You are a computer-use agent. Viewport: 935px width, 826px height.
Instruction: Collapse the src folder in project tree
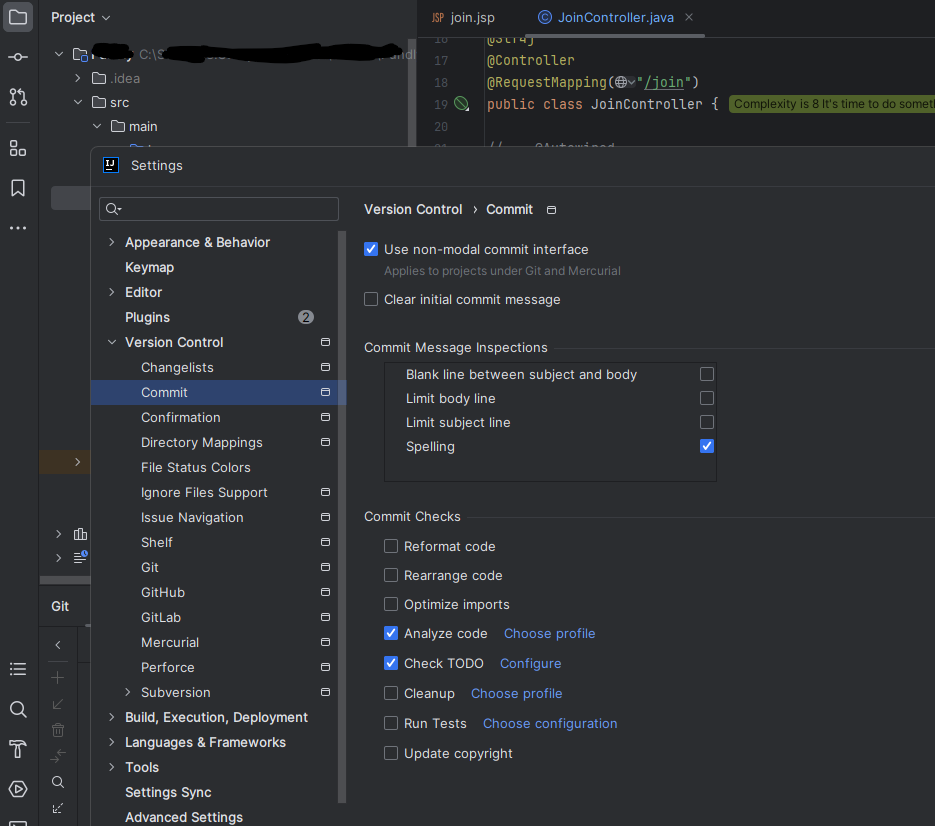coord(78,102)
